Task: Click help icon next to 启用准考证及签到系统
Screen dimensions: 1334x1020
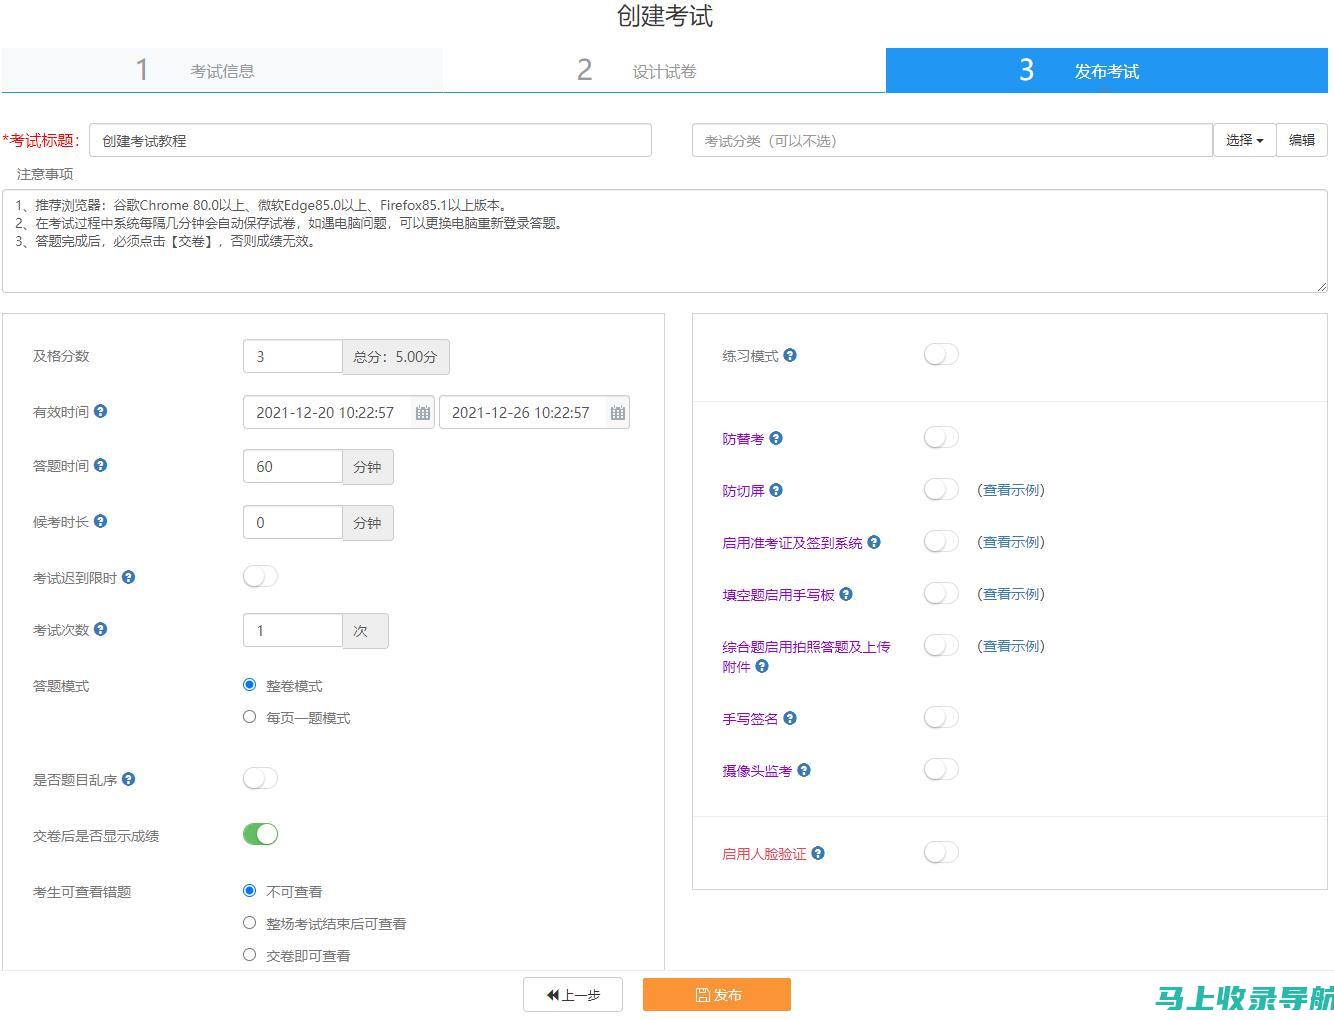Action: tap(874, 542)
